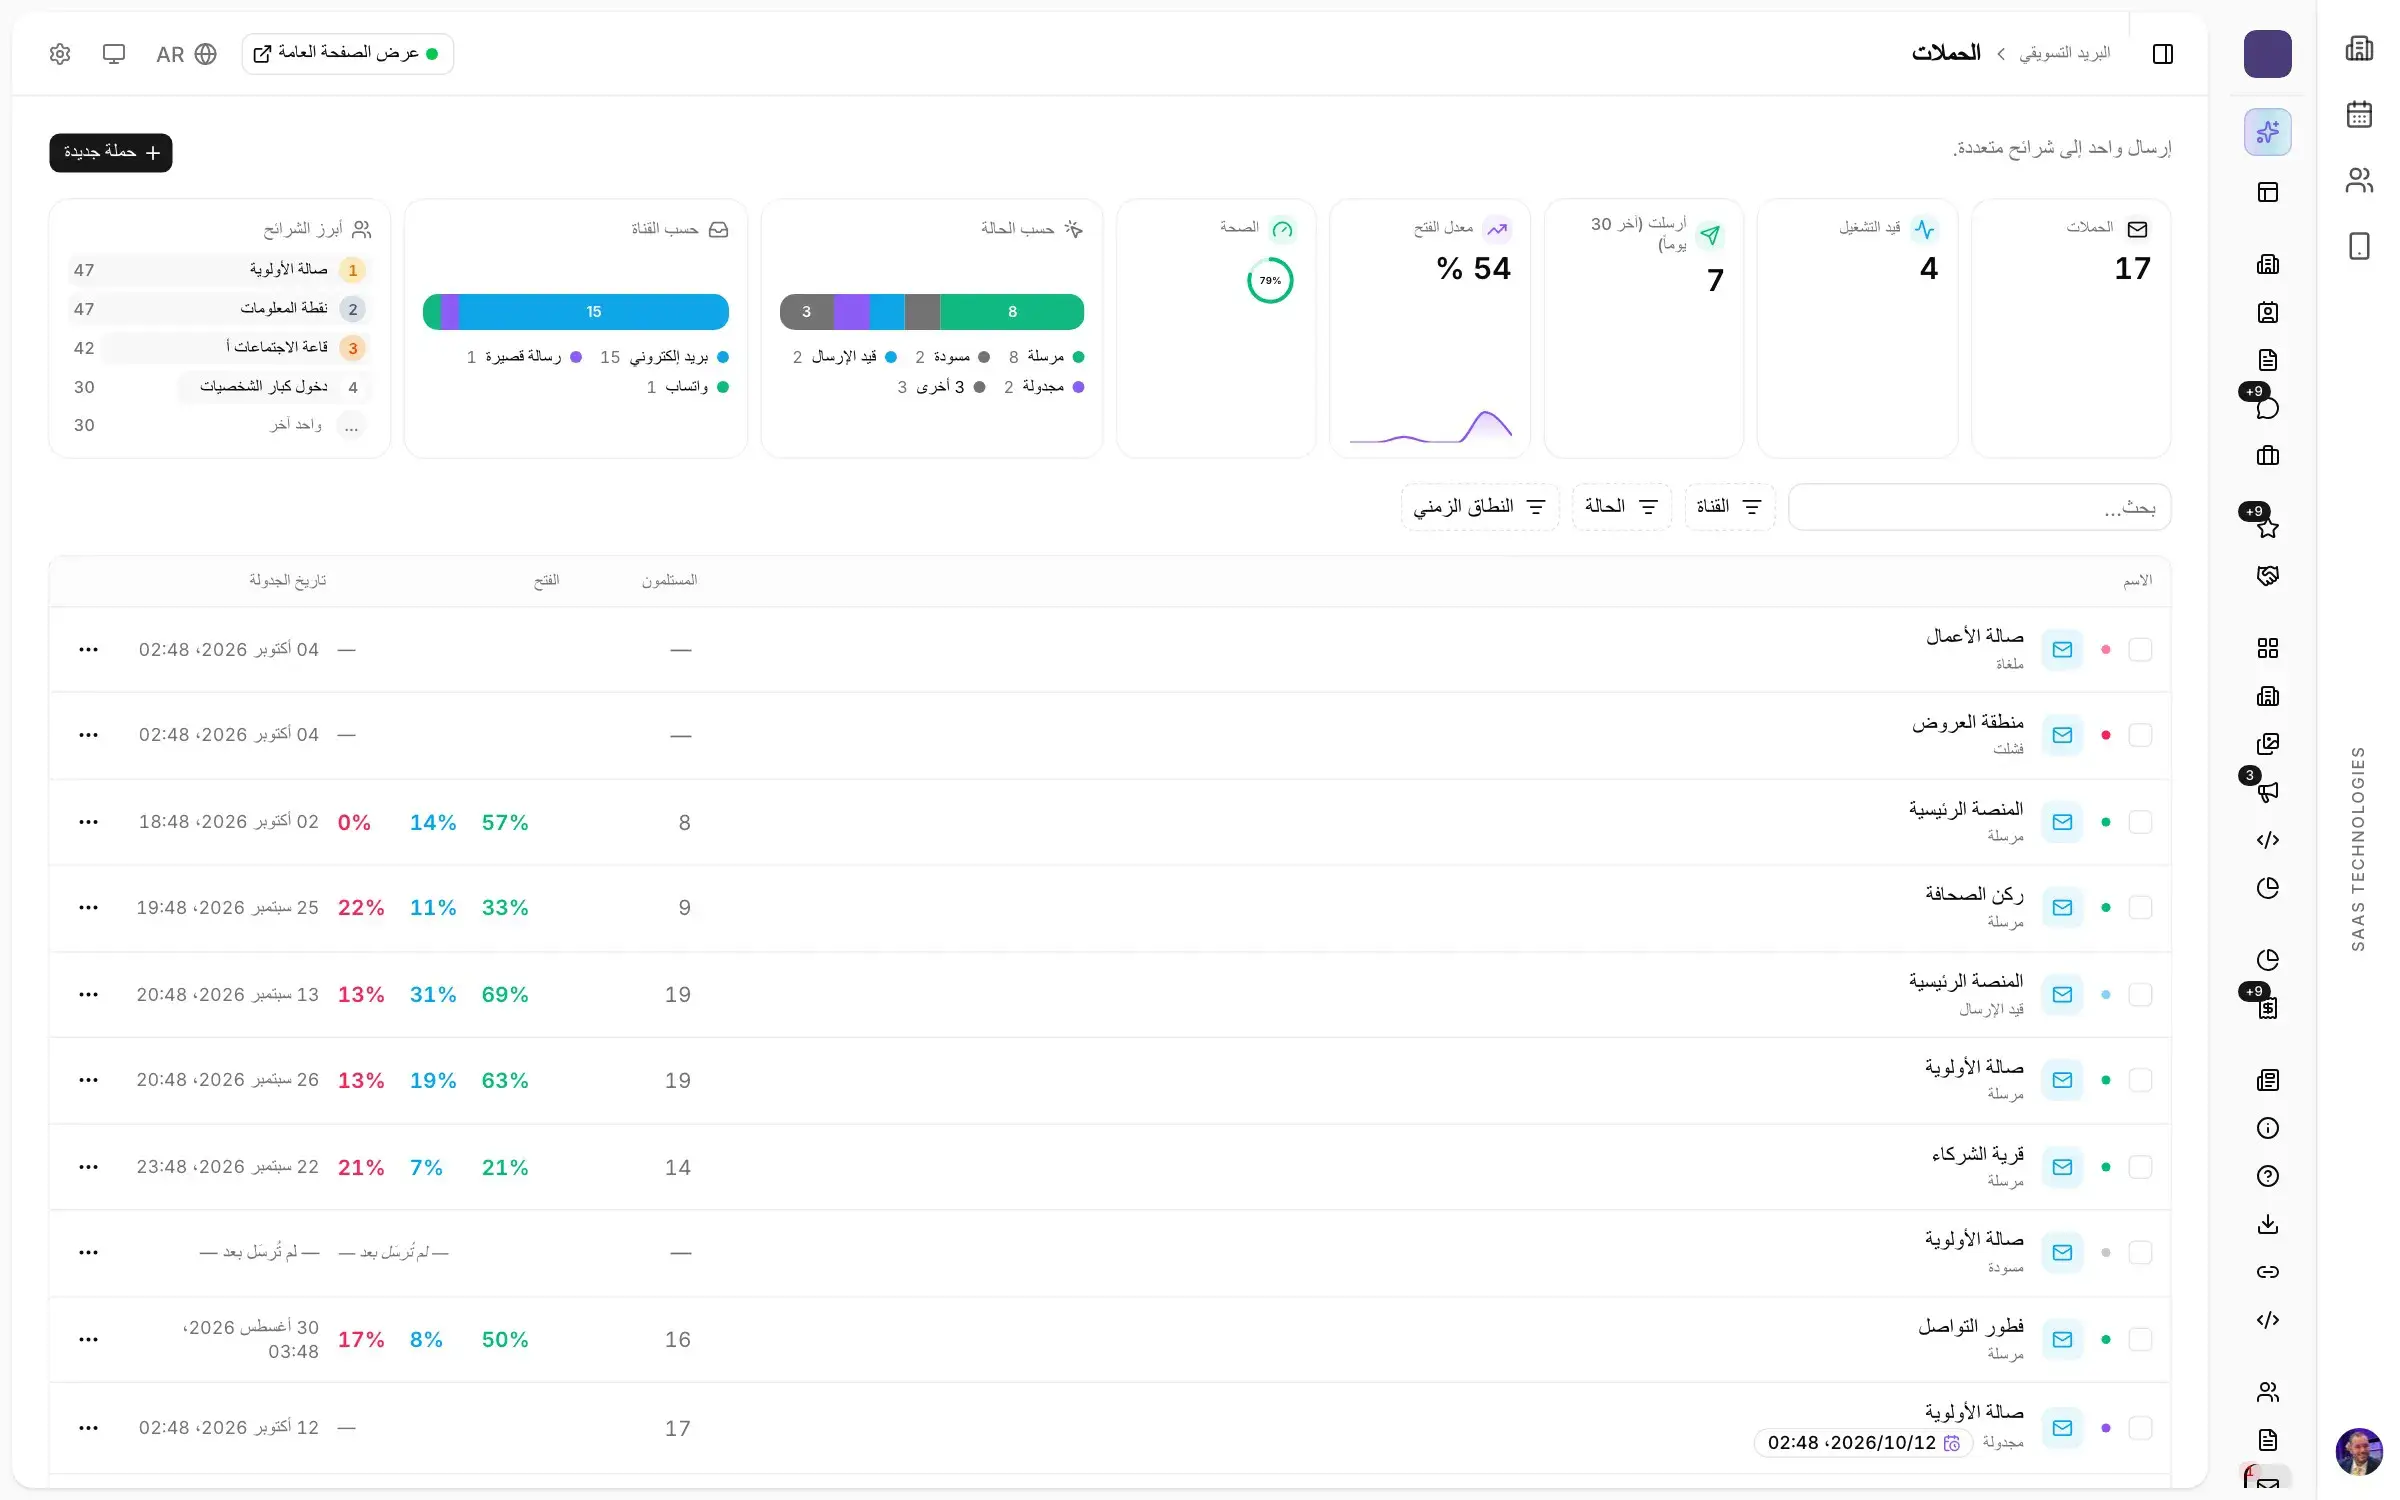Click the بحث search input field

pos(1979,507)
